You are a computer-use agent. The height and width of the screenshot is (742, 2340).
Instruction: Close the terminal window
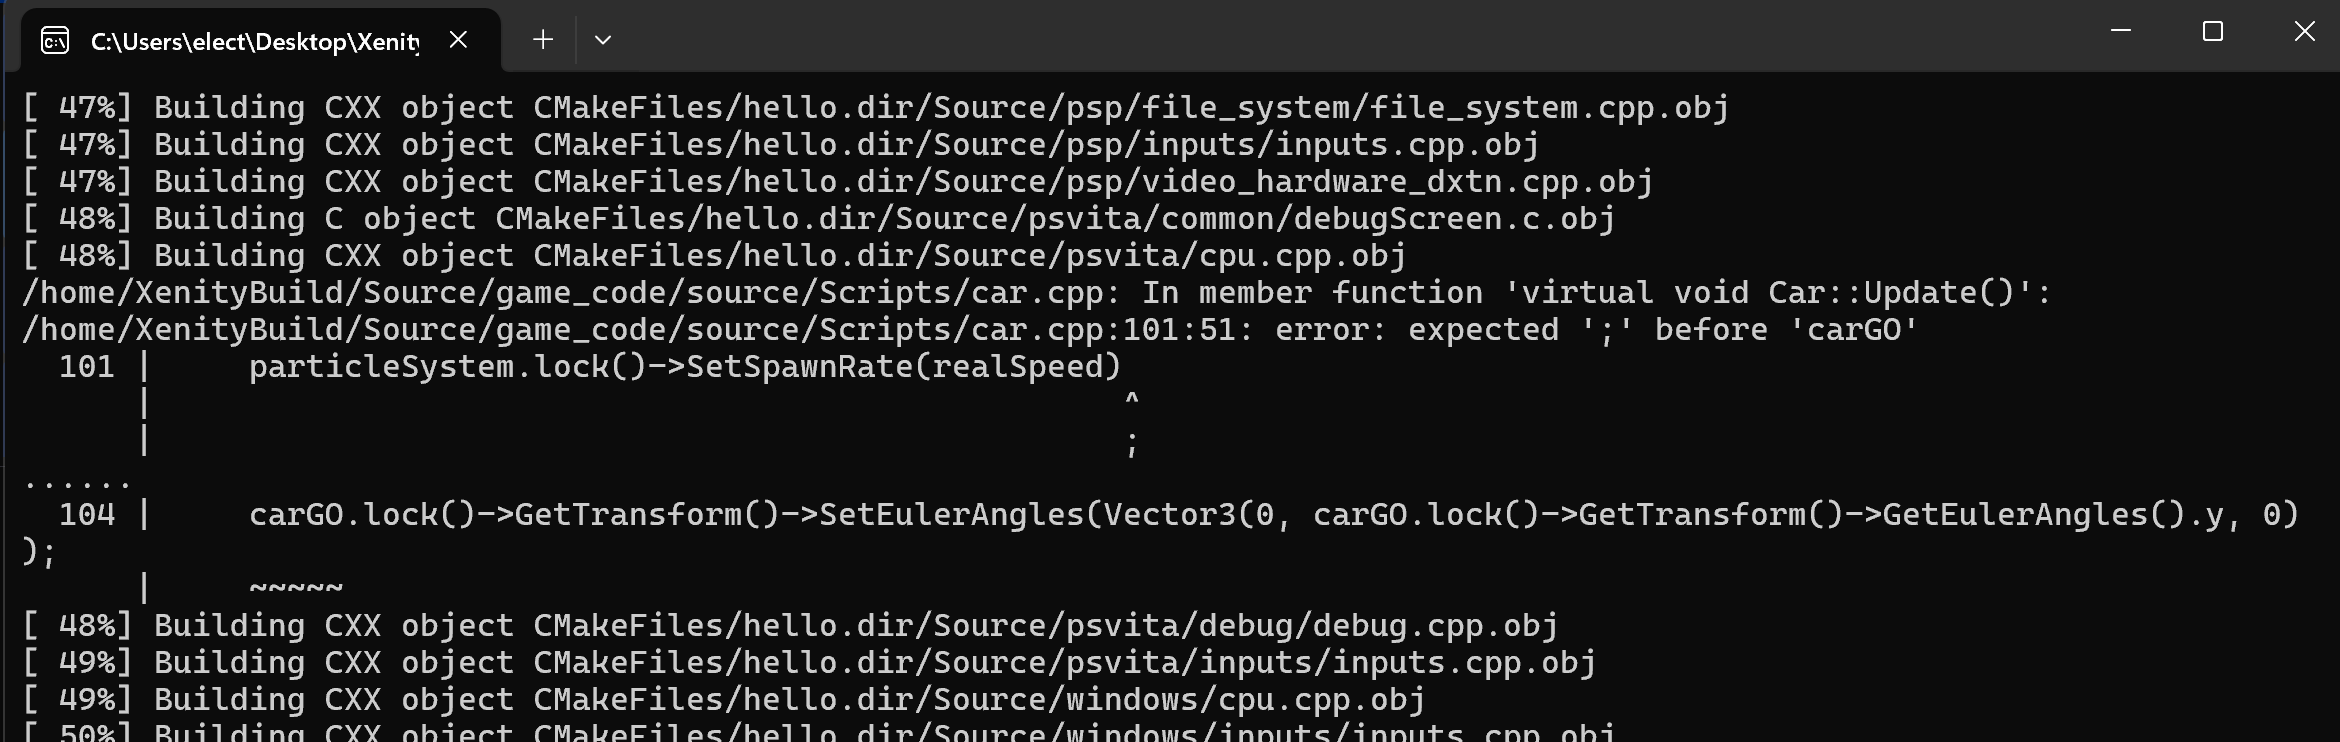coord(2305,32)
